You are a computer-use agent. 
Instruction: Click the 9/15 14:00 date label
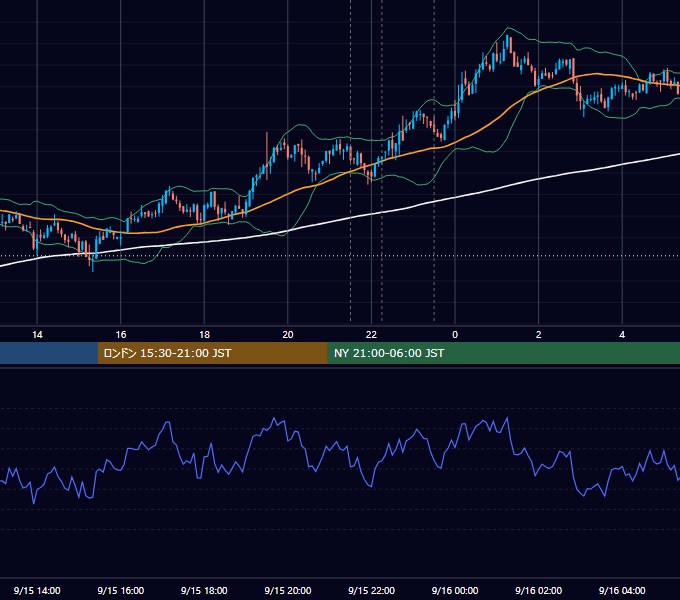coord(37,590)
